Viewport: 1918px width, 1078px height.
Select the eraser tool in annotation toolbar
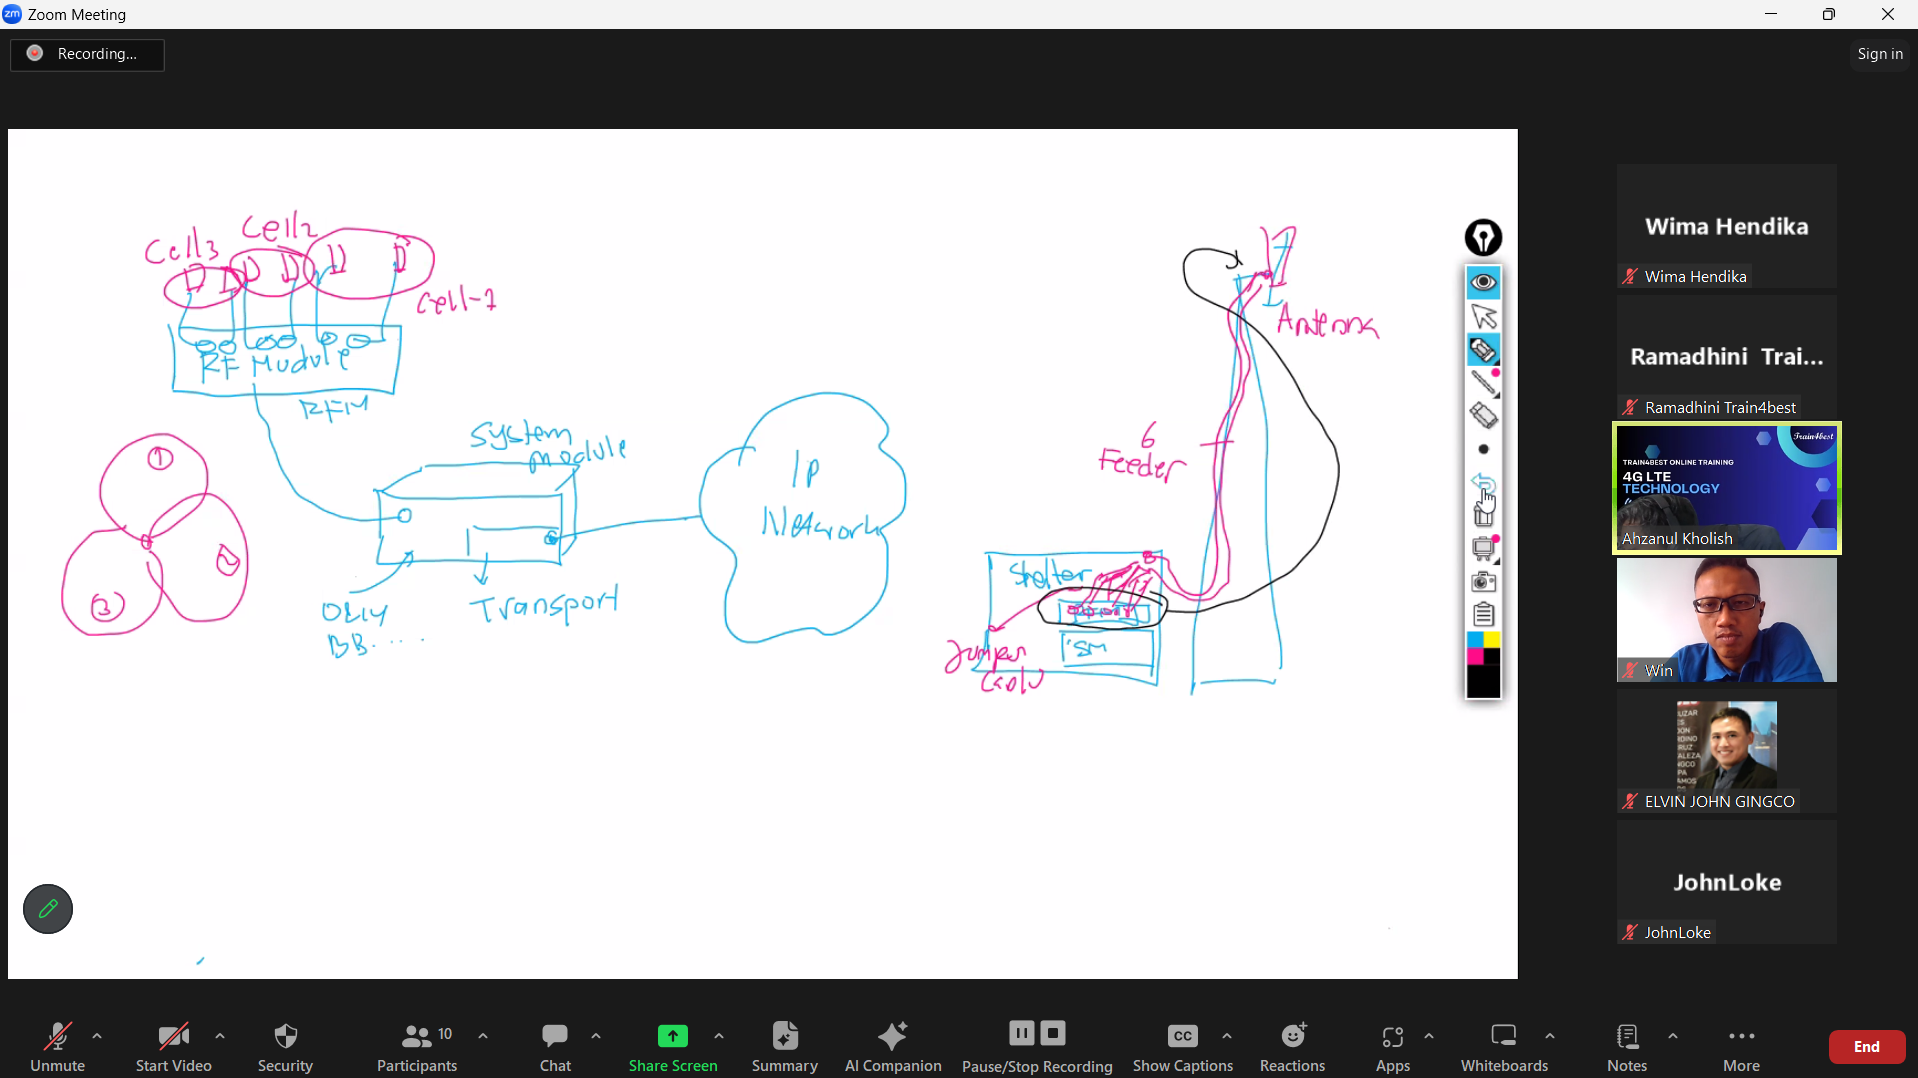coord(1484,416)
